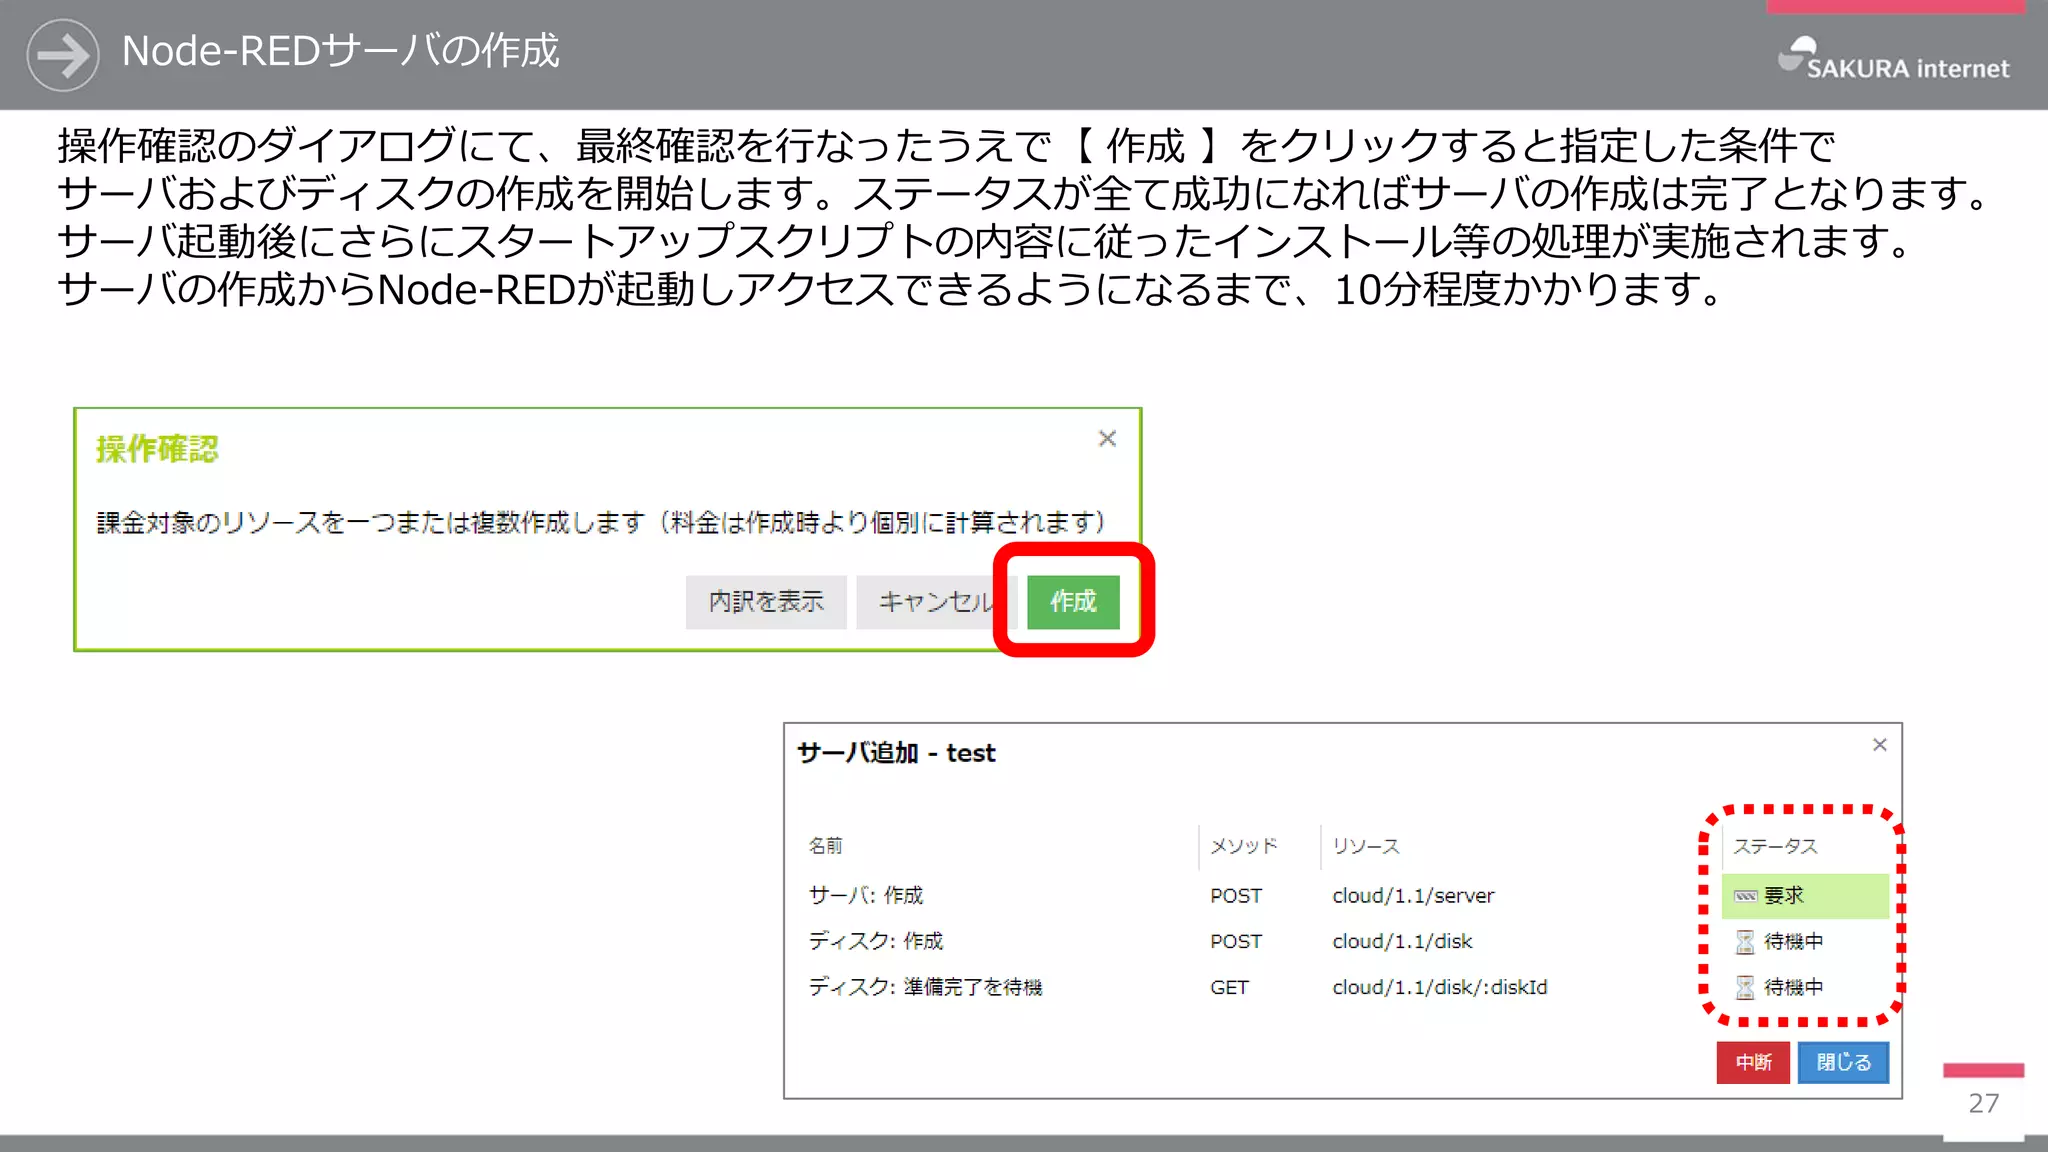
Task: Click the リソース column header
Action: pyautogui.click(x=1366, y=846)
